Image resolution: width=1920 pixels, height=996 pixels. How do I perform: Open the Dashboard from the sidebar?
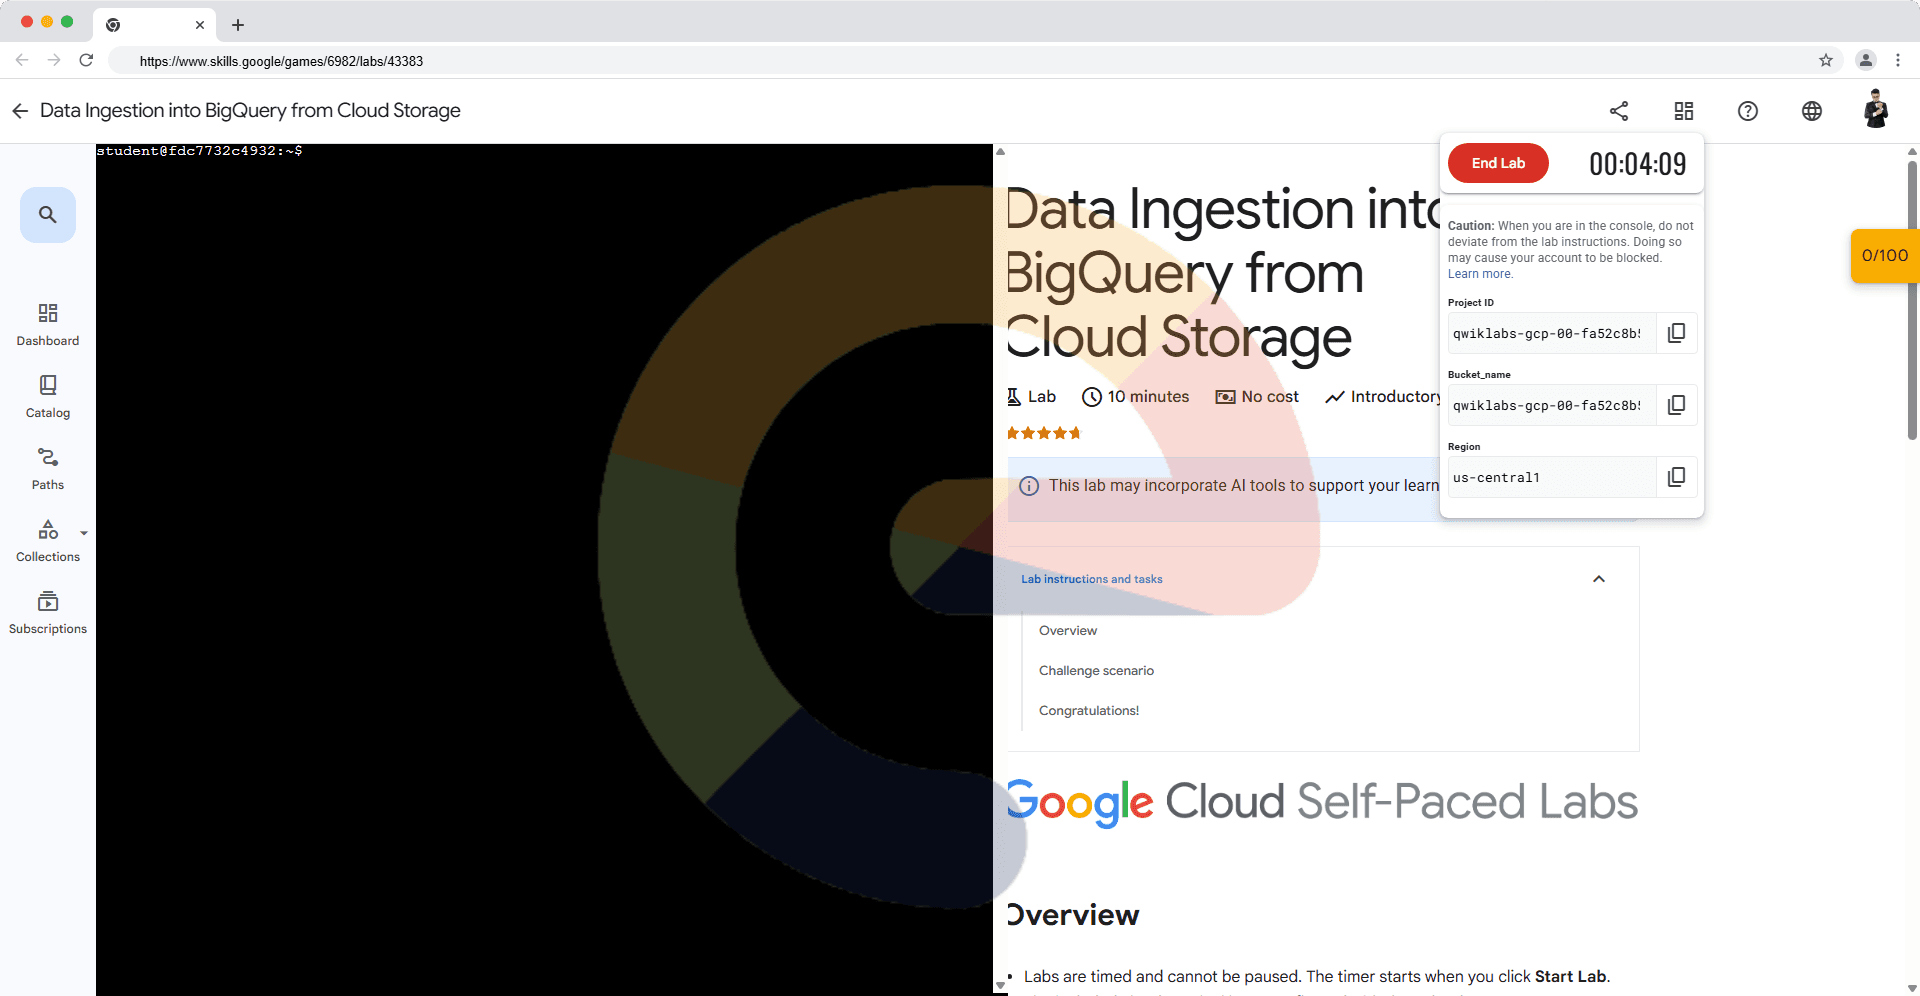click(x=47, y=325)
